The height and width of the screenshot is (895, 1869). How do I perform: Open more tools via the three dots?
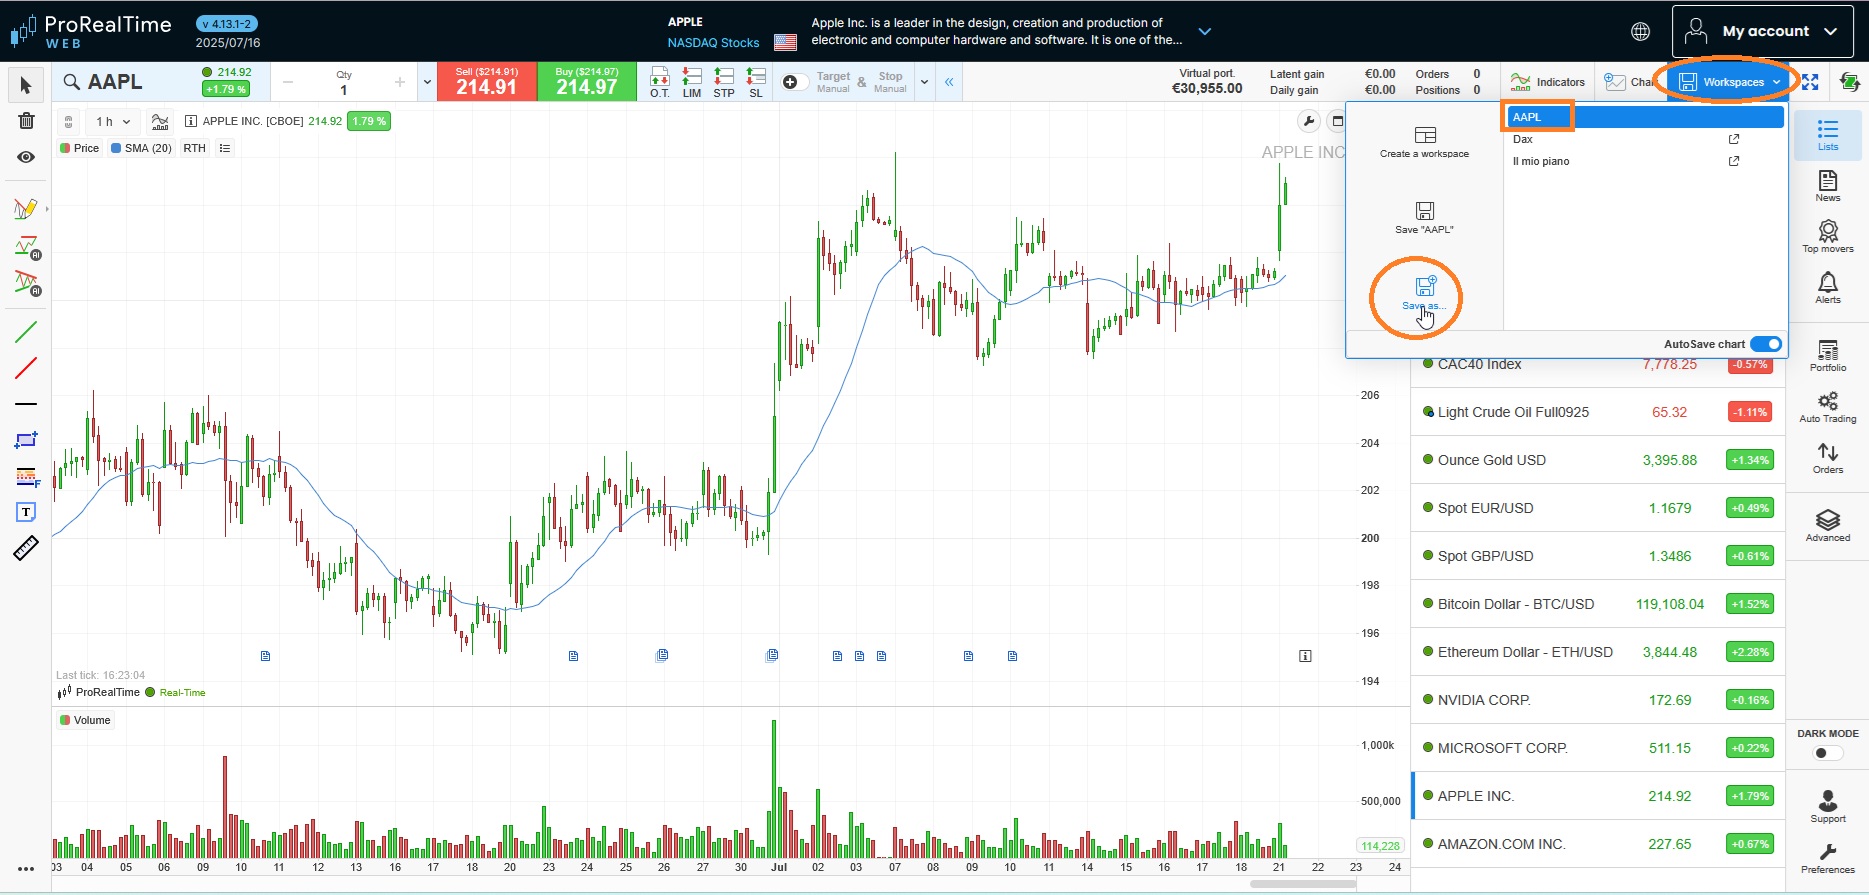point(26,869)
